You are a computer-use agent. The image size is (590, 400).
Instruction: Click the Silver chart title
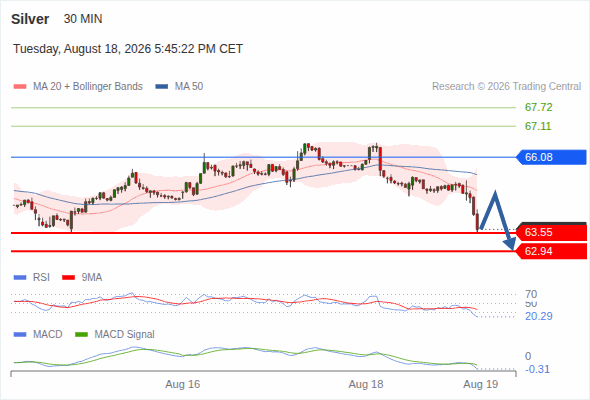tap(30, 19)
